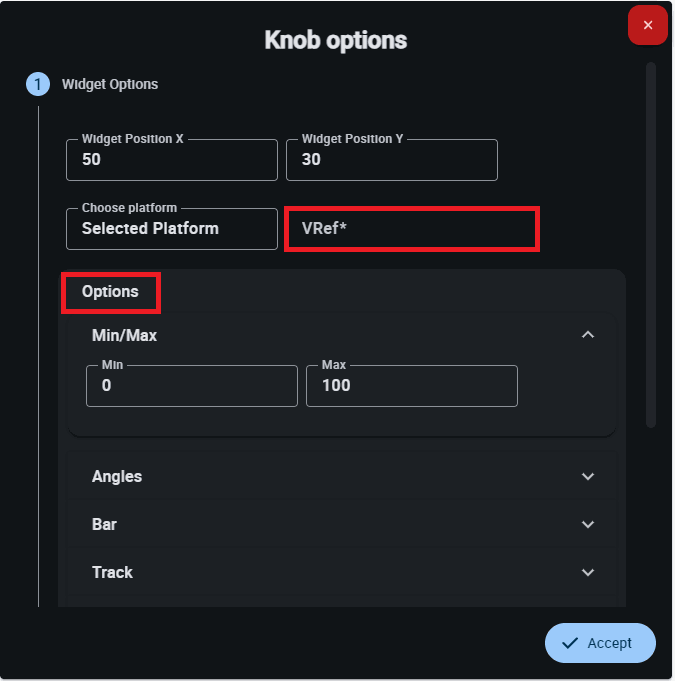Viewport: 675px width, 681px height.
Task: Expand Angles using its chevron arrow
Action: point(588,477)
